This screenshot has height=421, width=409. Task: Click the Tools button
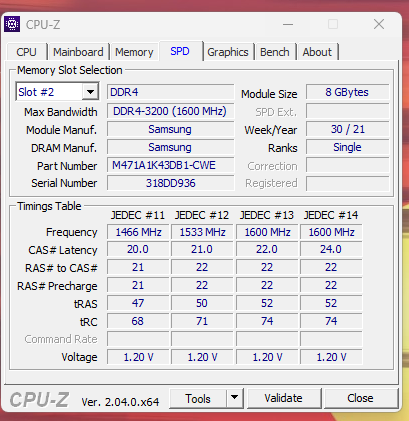point(198,398)
